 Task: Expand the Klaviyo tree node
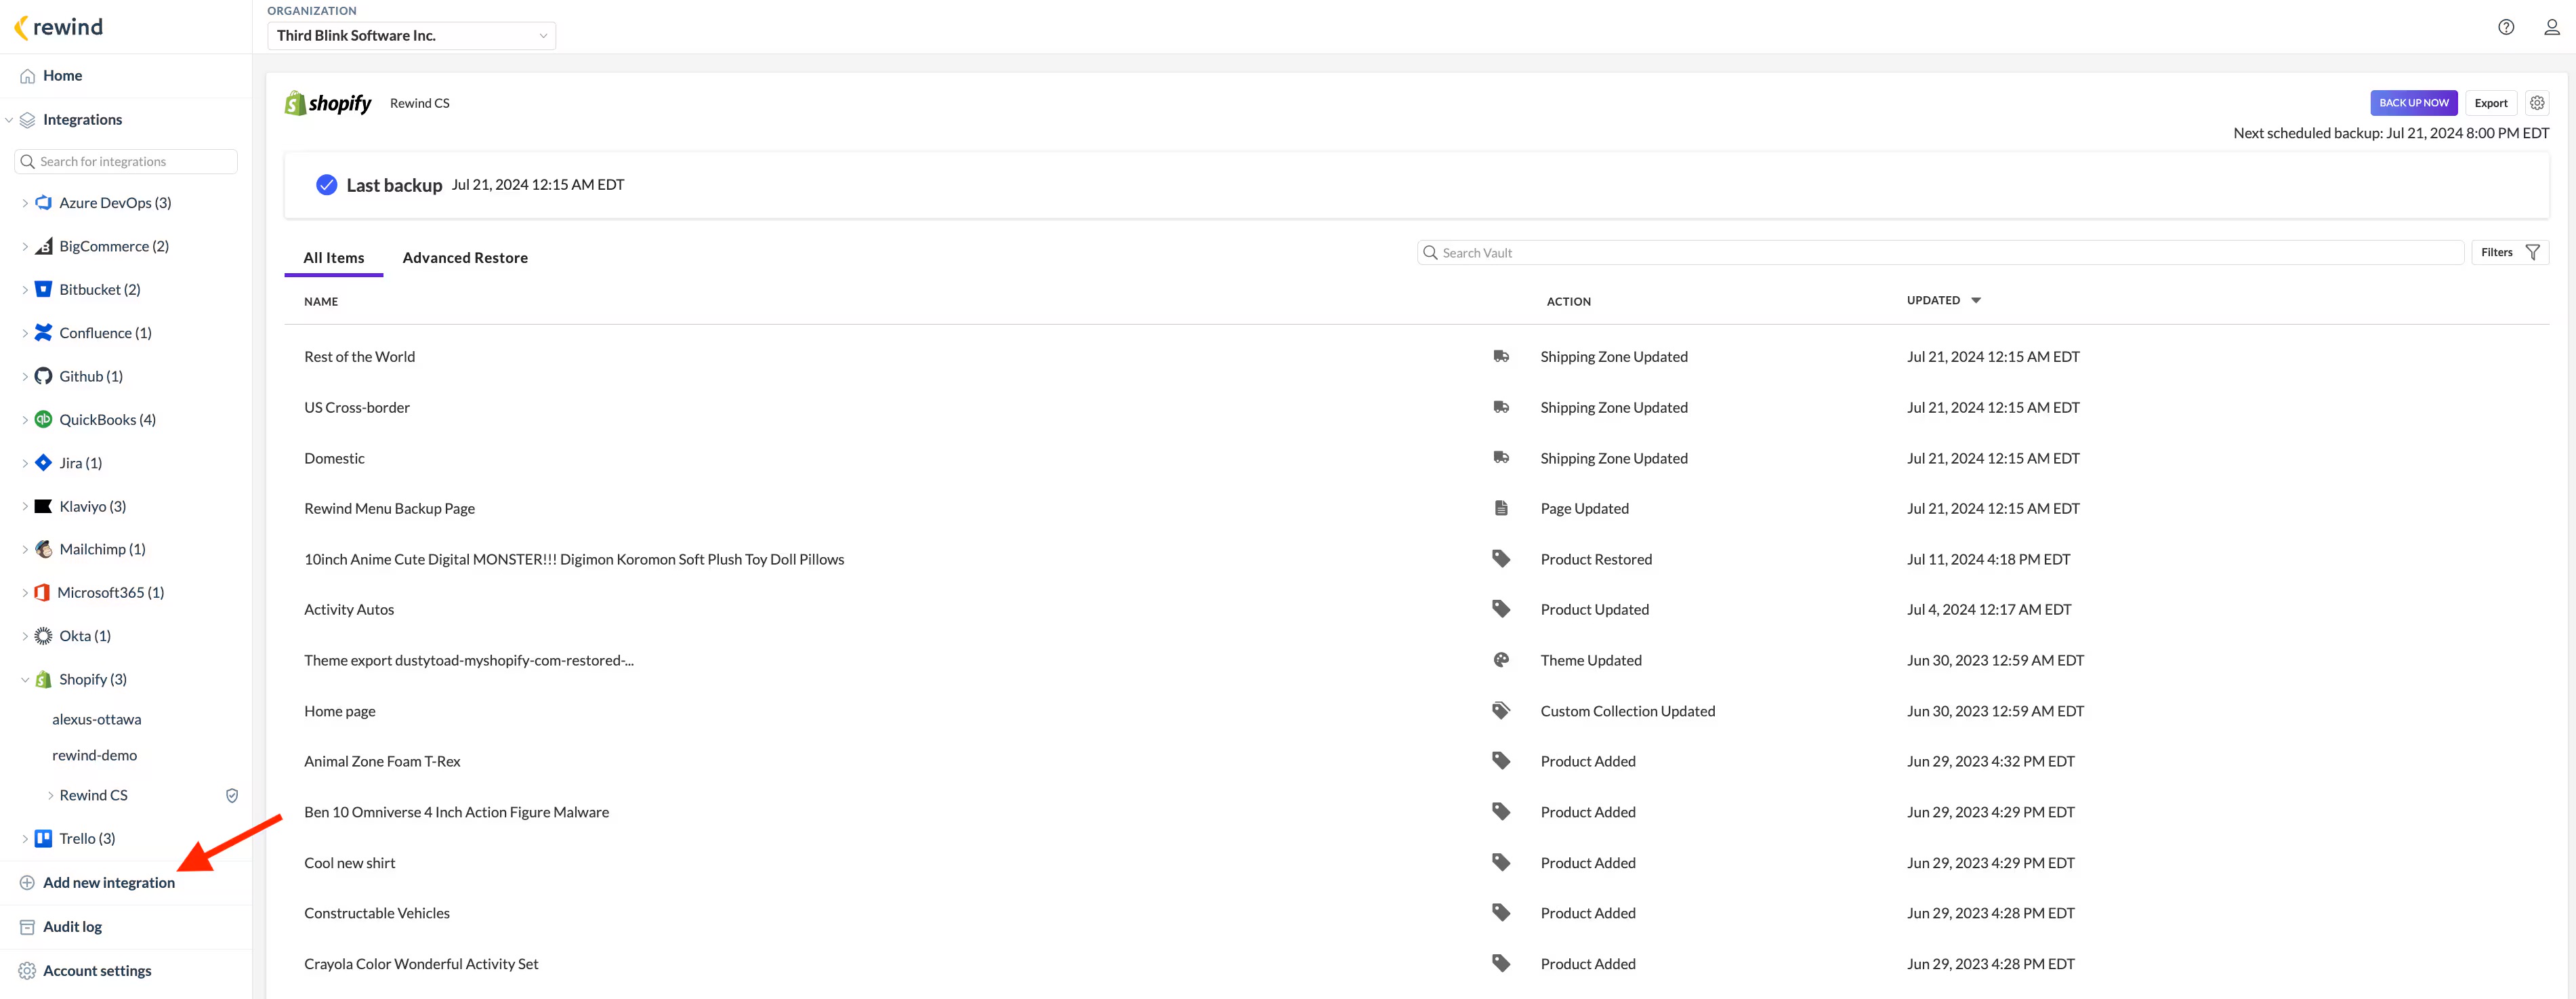pos(25,506)
